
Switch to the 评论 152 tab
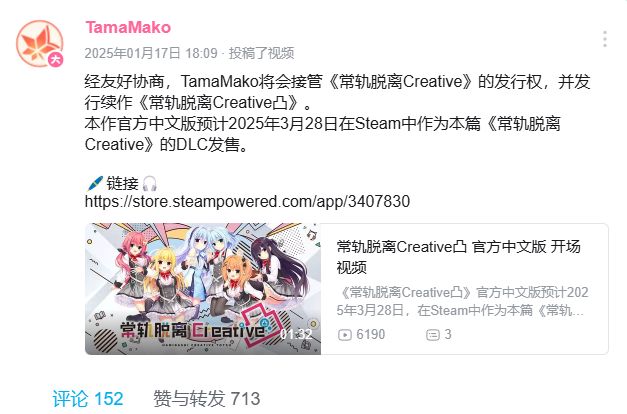[x=88, y=399]
